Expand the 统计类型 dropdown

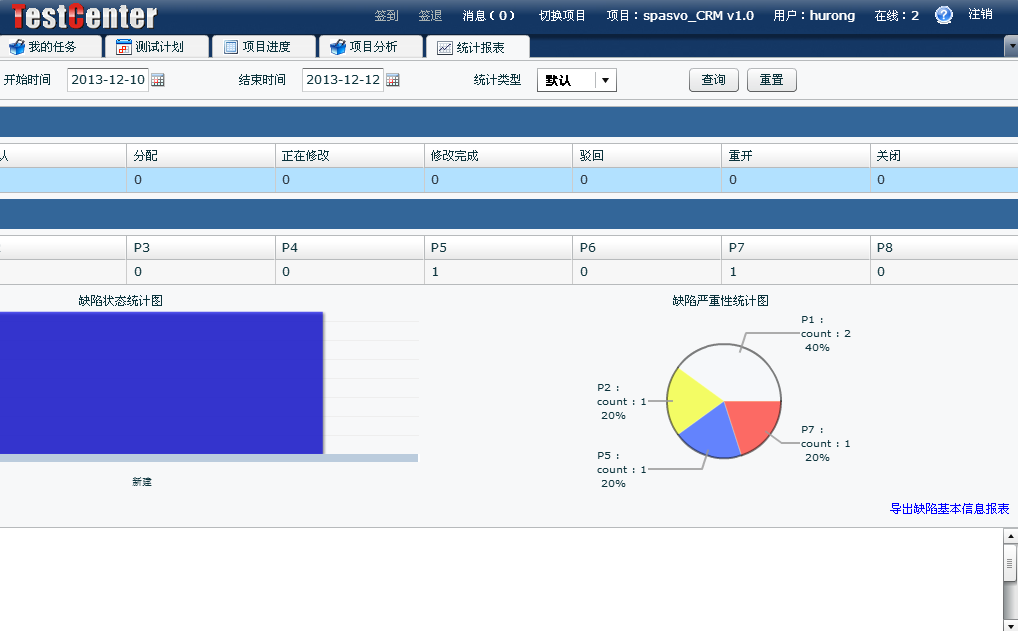605,80
